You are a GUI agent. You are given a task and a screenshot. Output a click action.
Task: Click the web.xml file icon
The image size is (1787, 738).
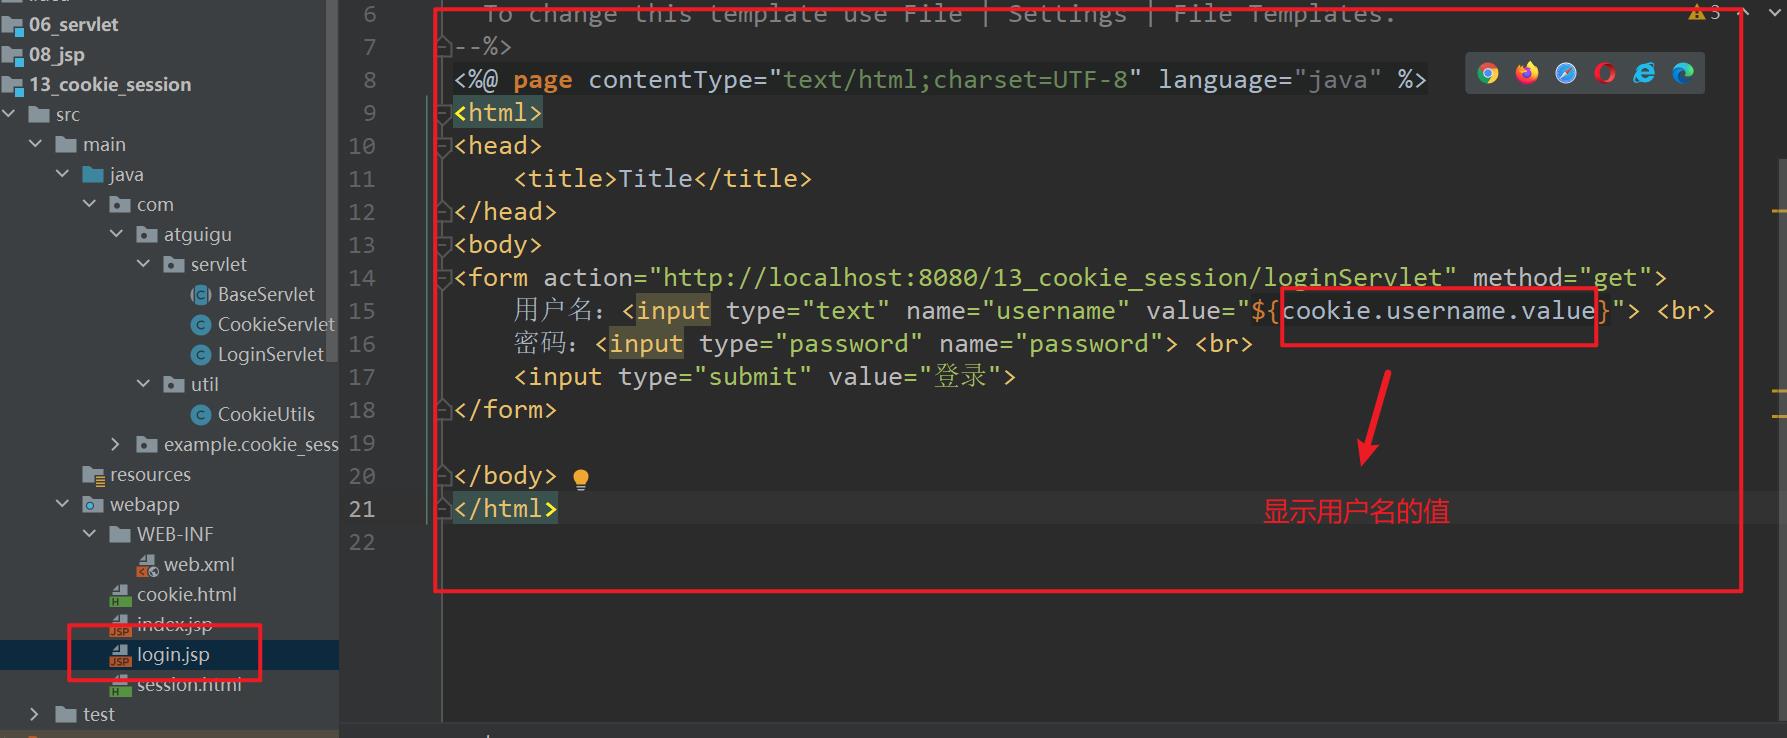click(x=147, y=565)
